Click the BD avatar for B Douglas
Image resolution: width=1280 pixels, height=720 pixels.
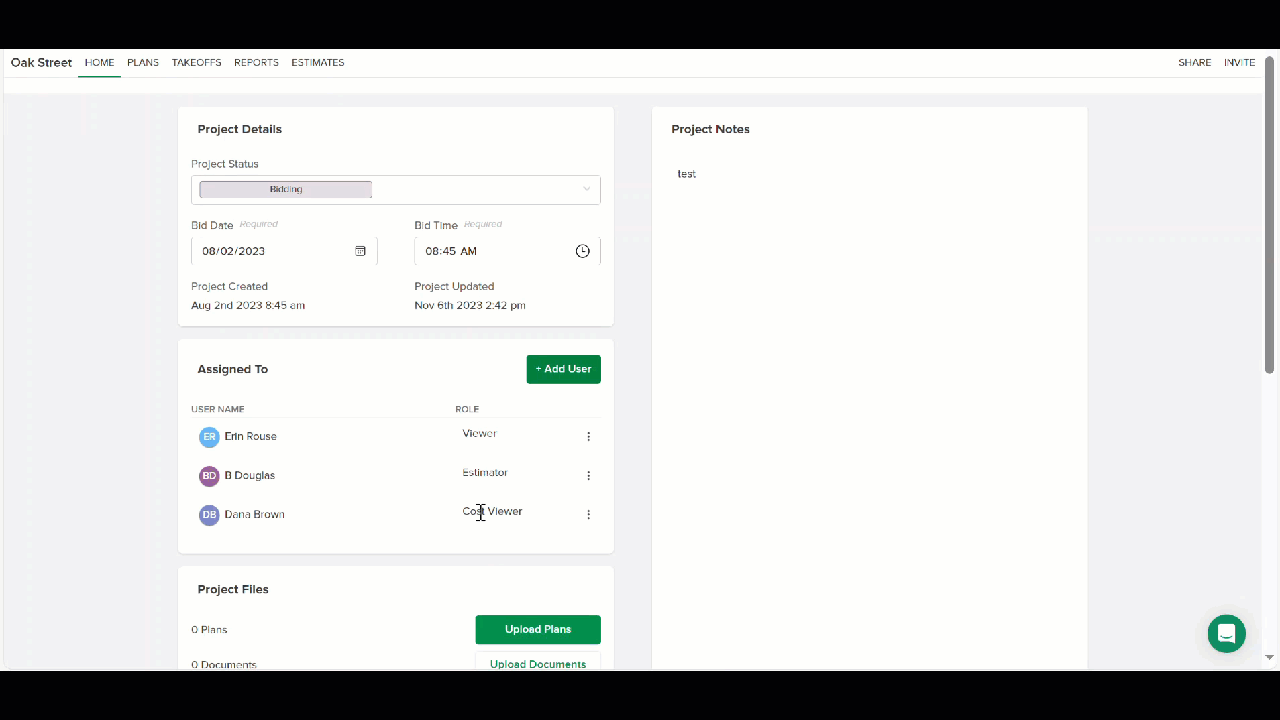pyautogui.click(x=209, y=475)
